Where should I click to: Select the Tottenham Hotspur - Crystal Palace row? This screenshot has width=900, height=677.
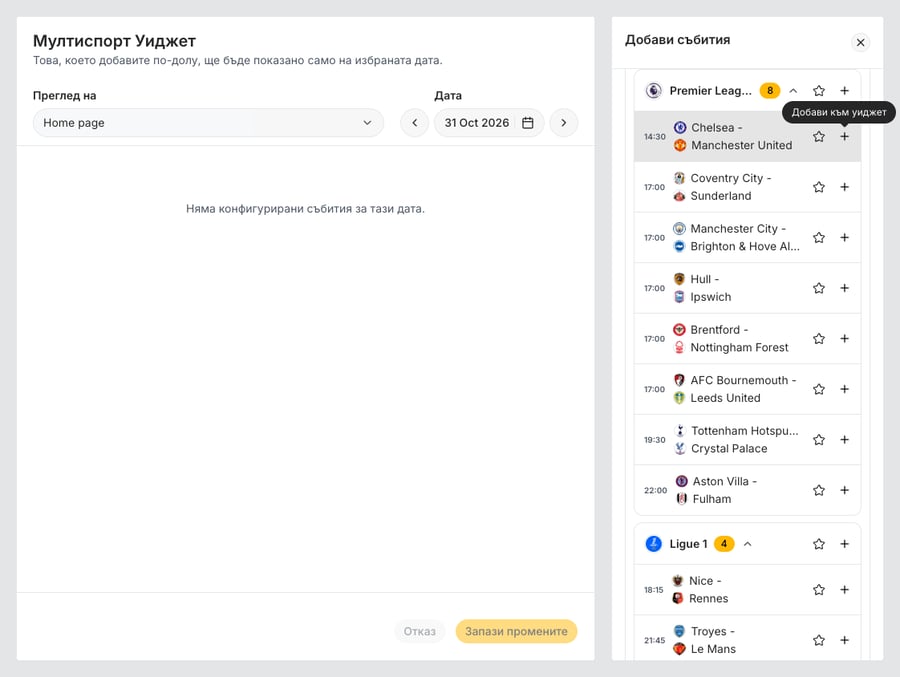click(747, 440)
